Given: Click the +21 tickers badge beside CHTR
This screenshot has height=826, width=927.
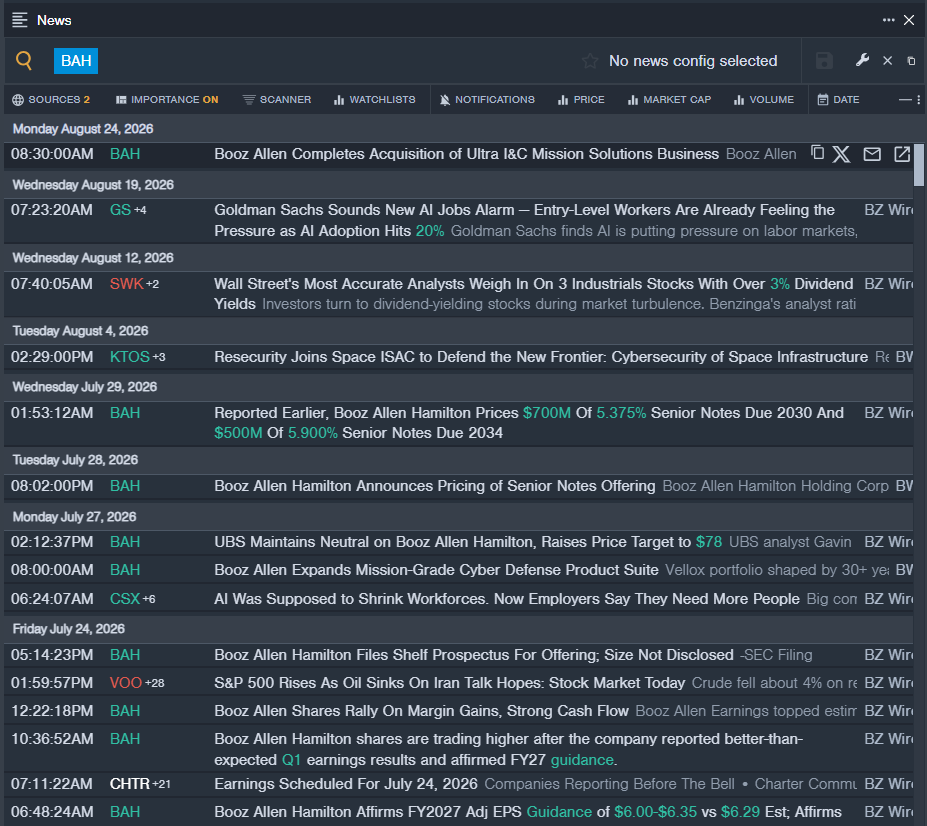Looking at the screenshot, I should tap(161, 784).
